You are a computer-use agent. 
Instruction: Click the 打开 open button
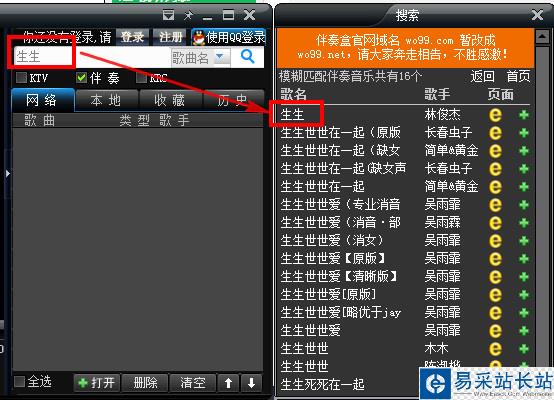click(x=97, y=383)
